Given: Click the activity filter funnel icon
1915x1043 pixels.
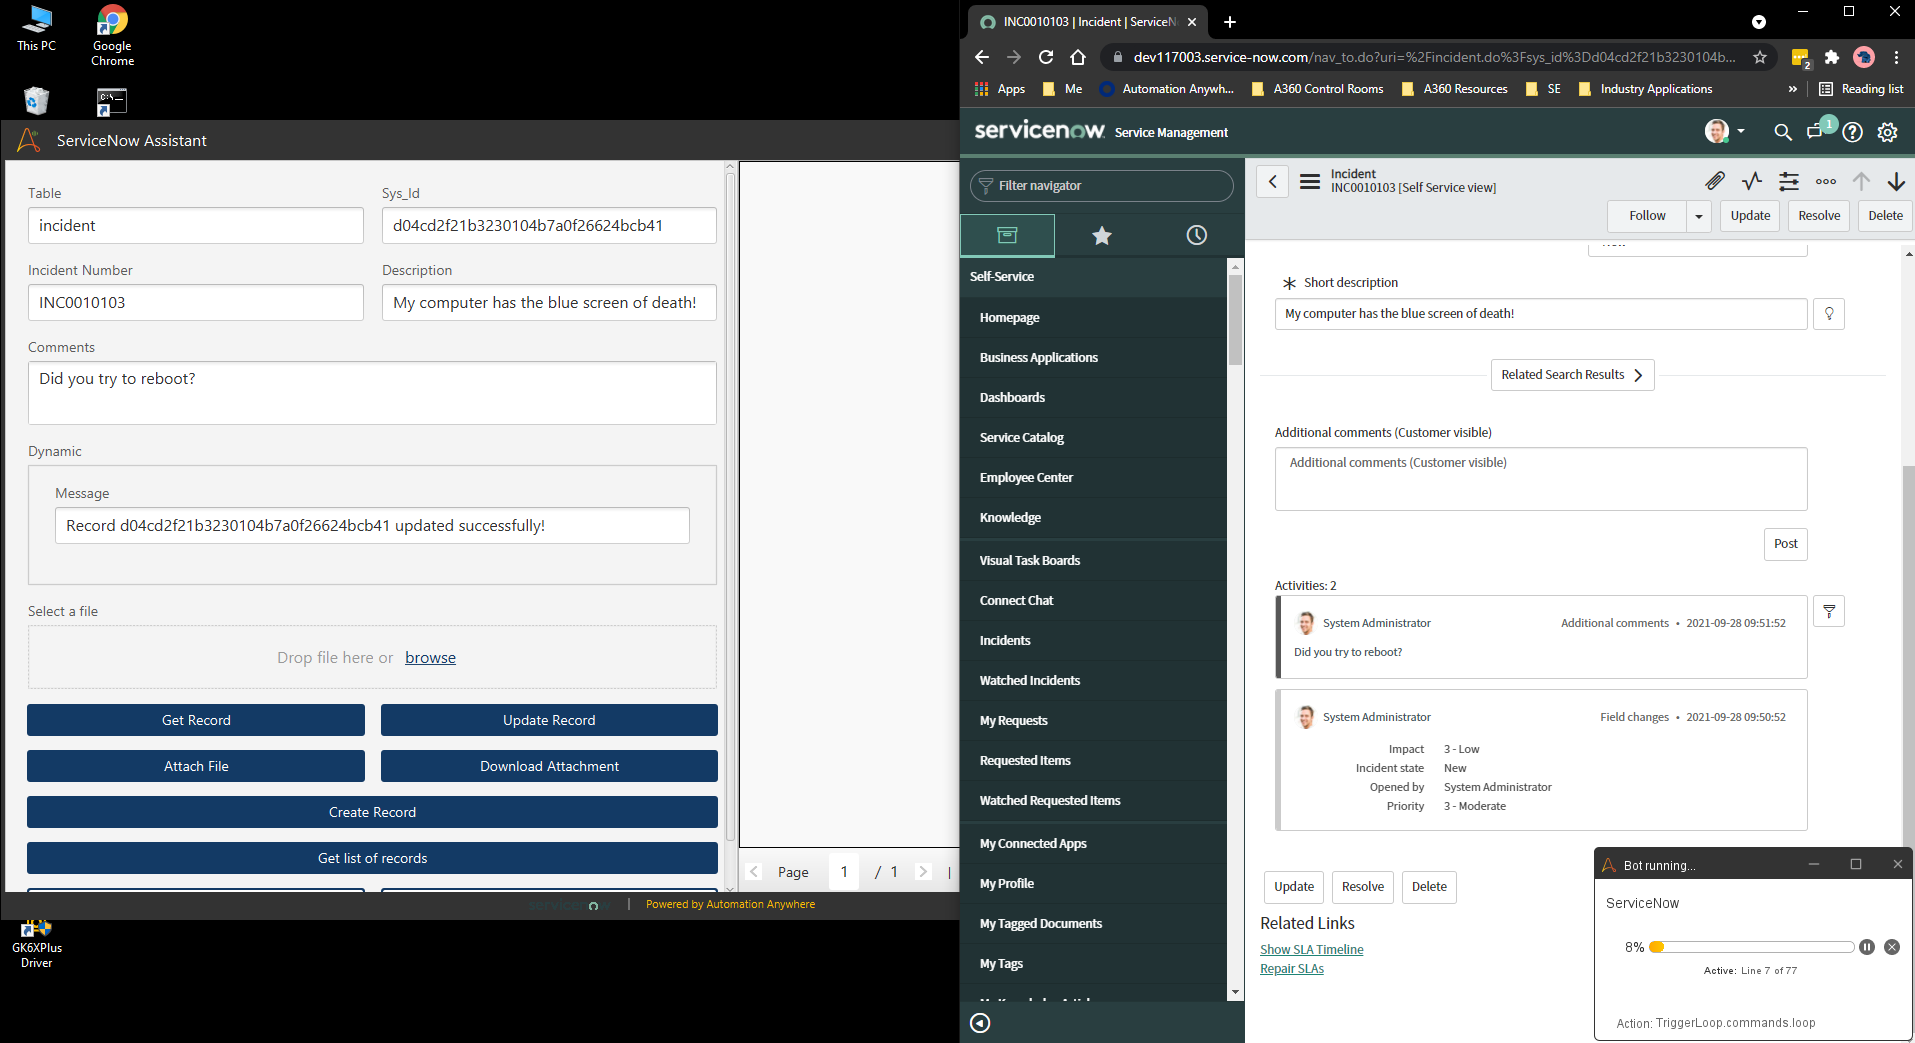Looking at the screenshot, I should [x=1829, y=611].
